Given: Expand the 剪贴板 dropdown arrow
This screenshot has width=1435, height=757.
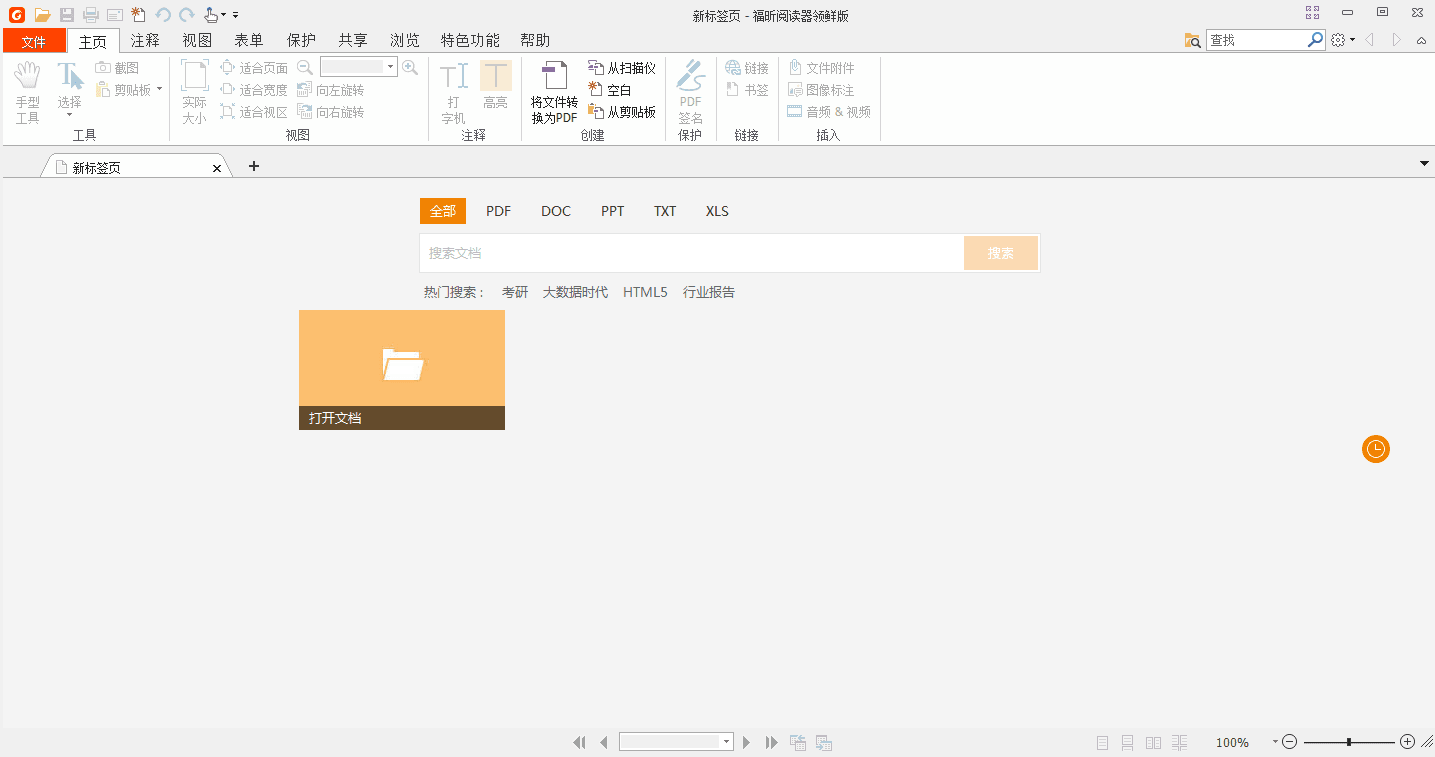Looking at the screenshot, I should click(x=159, y=90).
